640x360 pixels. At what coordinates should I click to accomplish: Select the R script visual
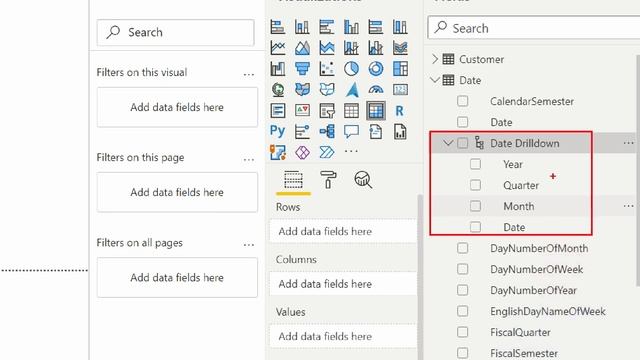point(400,111)
